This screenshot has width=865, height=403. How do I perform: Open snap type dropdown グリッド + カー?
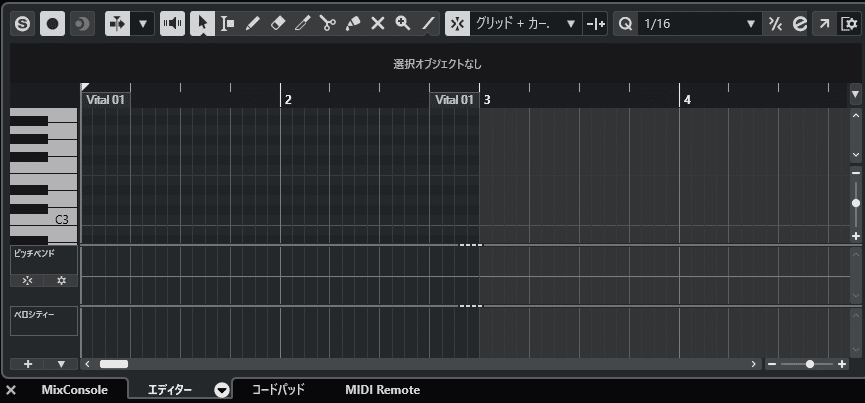click(526, 24)
